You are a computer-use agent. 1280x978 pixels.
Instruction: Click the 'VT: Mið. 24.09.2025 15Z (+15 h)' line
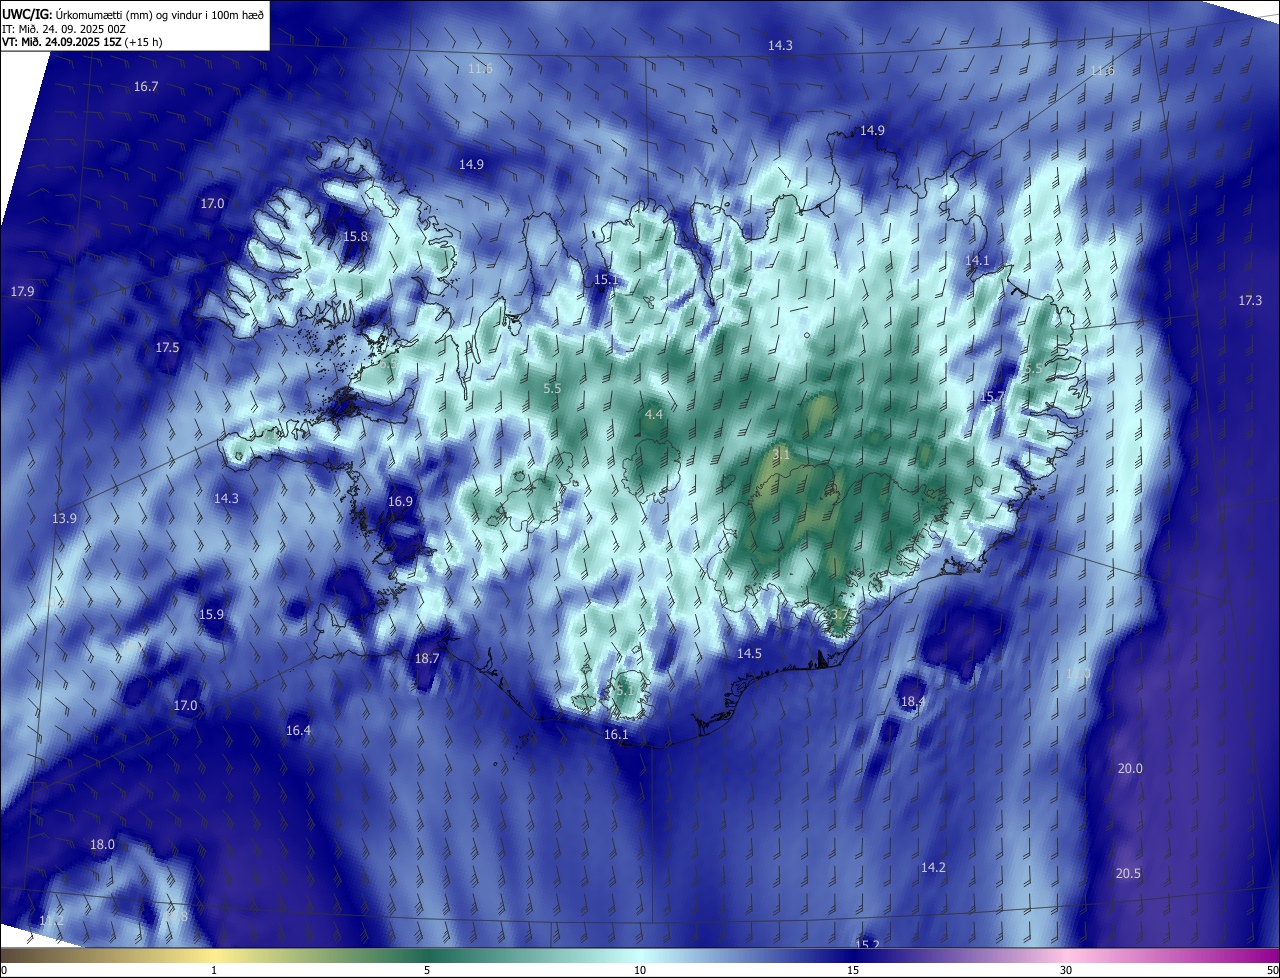(x=82, y=42)
